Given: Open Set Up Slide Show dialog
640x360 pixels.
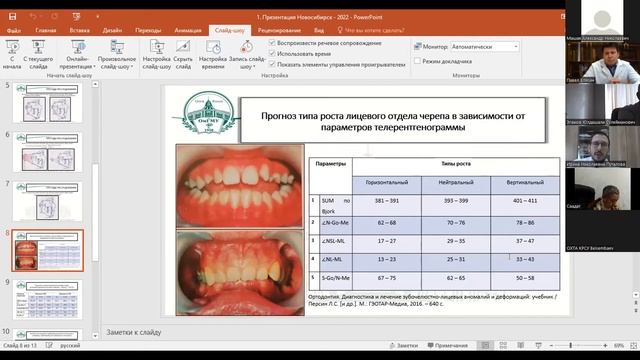Looking at the screenshot, I should [x=157, y=55].
